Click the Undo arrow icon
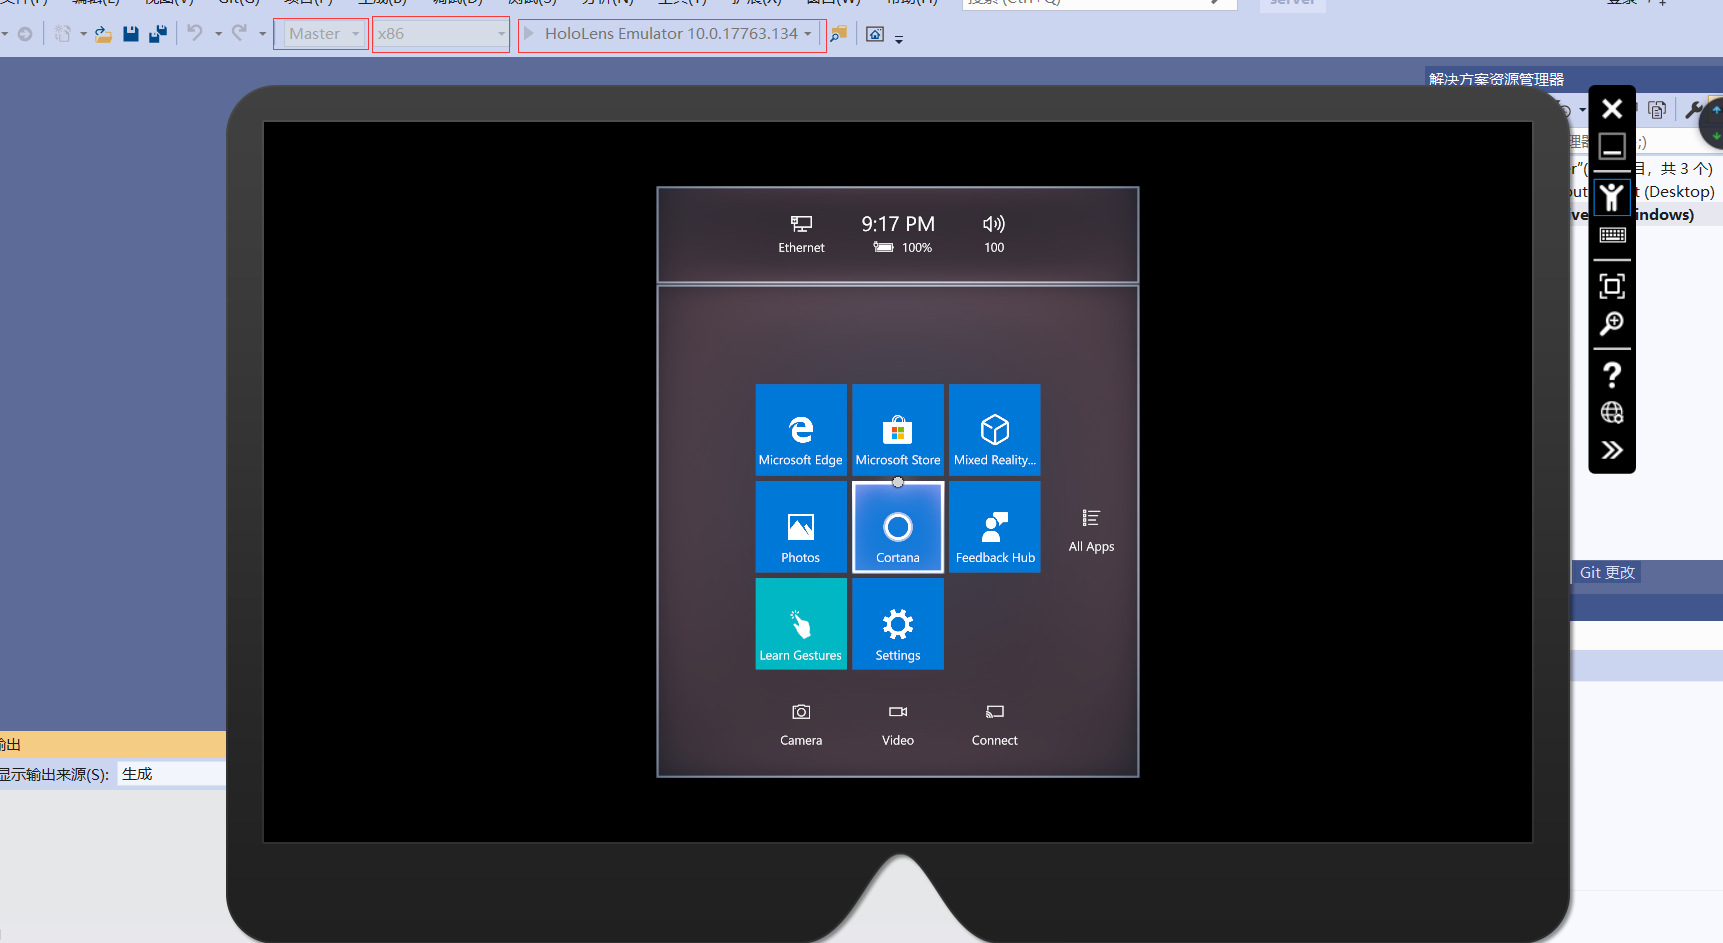 pyautogui.click(x=195, y=33)
